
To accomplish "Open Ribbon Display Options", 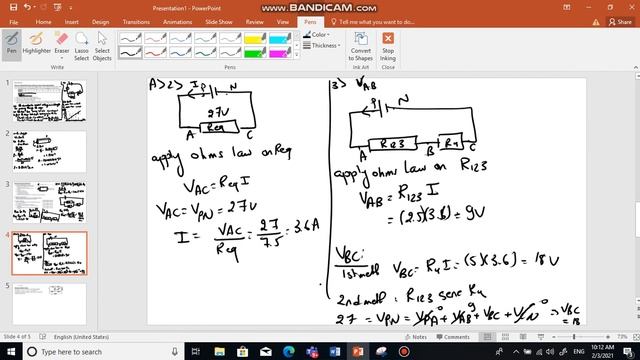I will (567, 7).
